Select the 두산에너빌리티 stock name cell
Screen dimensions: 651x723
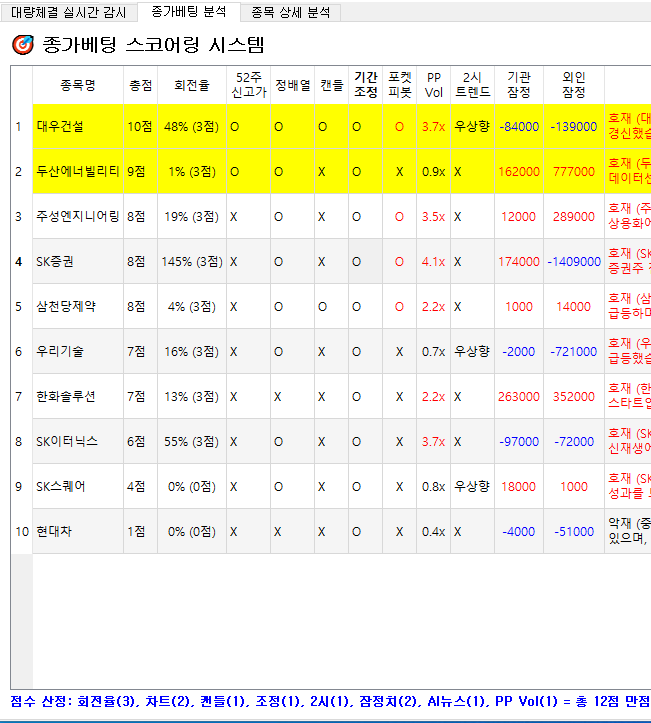[78, 172]
